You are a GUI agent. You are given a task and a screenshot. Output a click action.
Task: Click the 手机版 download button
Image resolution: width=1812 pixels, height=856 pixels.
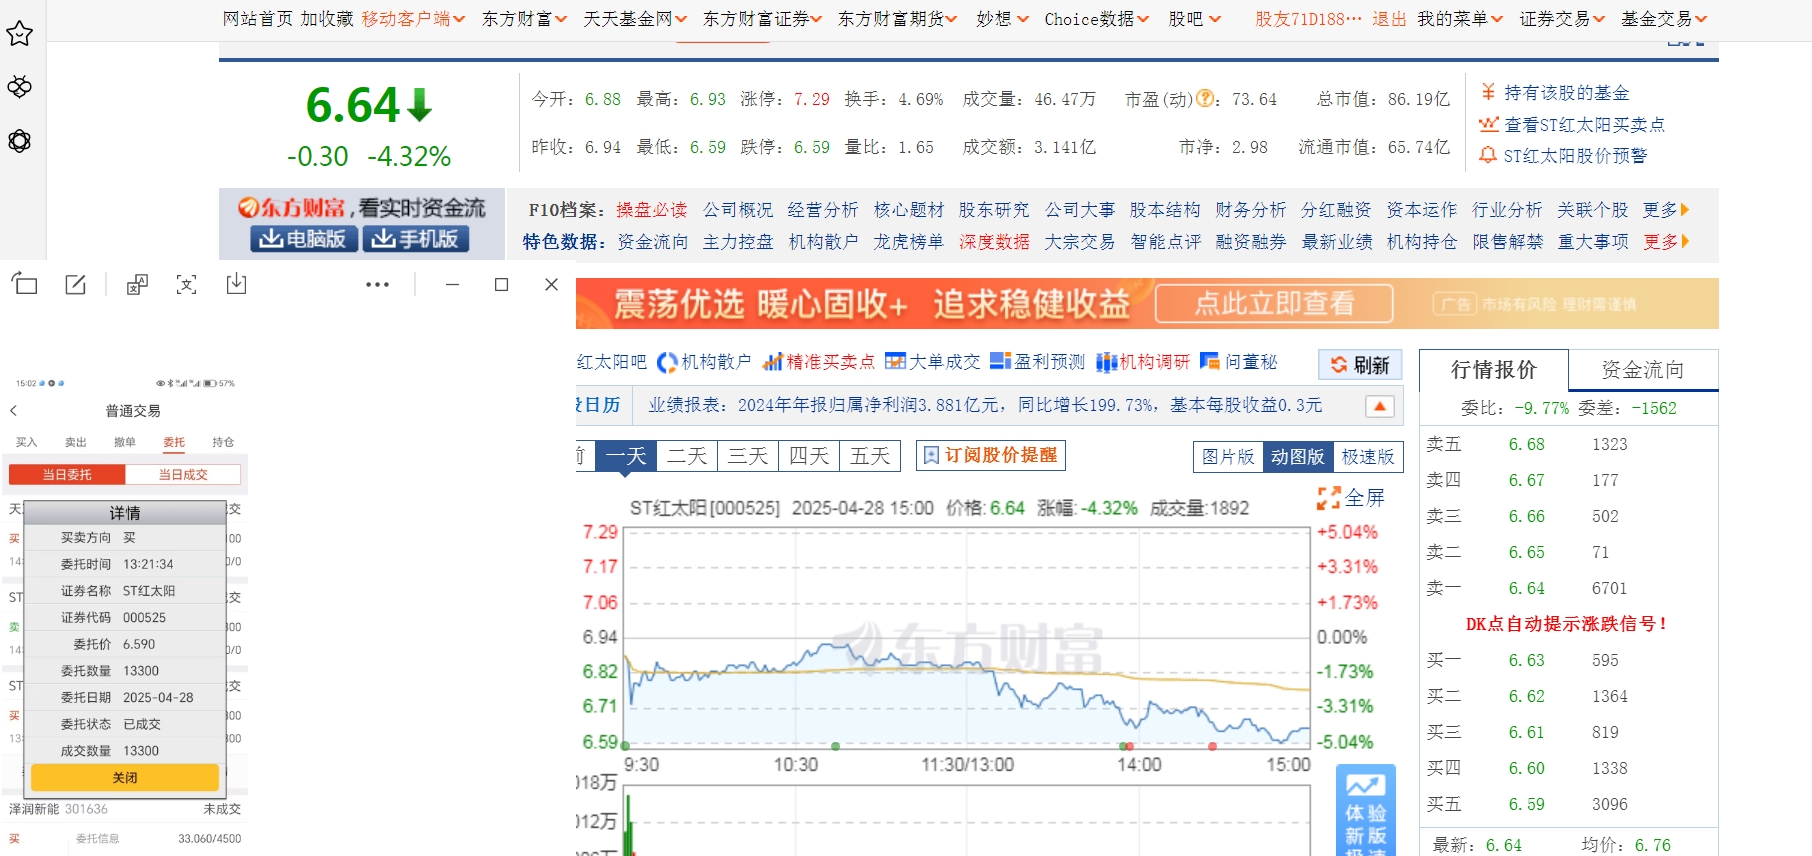[415, 239]
